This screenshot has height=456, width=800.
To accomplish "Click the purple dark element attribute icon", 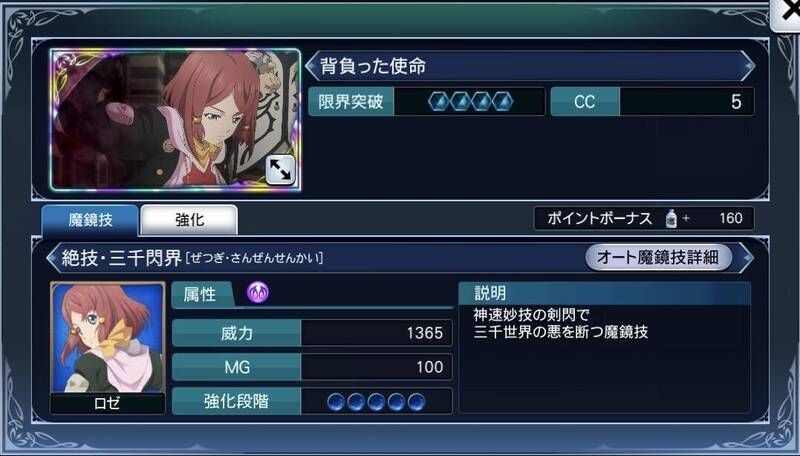I will point(258,292).
